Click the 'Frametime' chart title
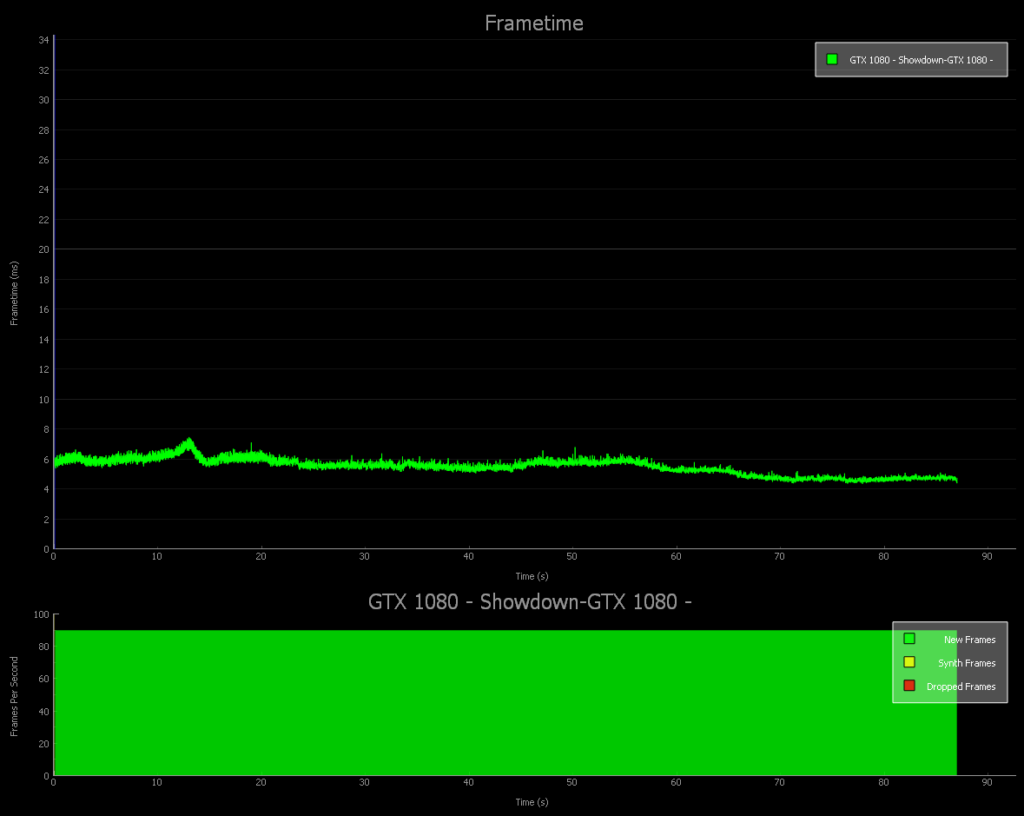Image resolution: width=1024 pixels, height=816 pixels. [x=533, y=23]
